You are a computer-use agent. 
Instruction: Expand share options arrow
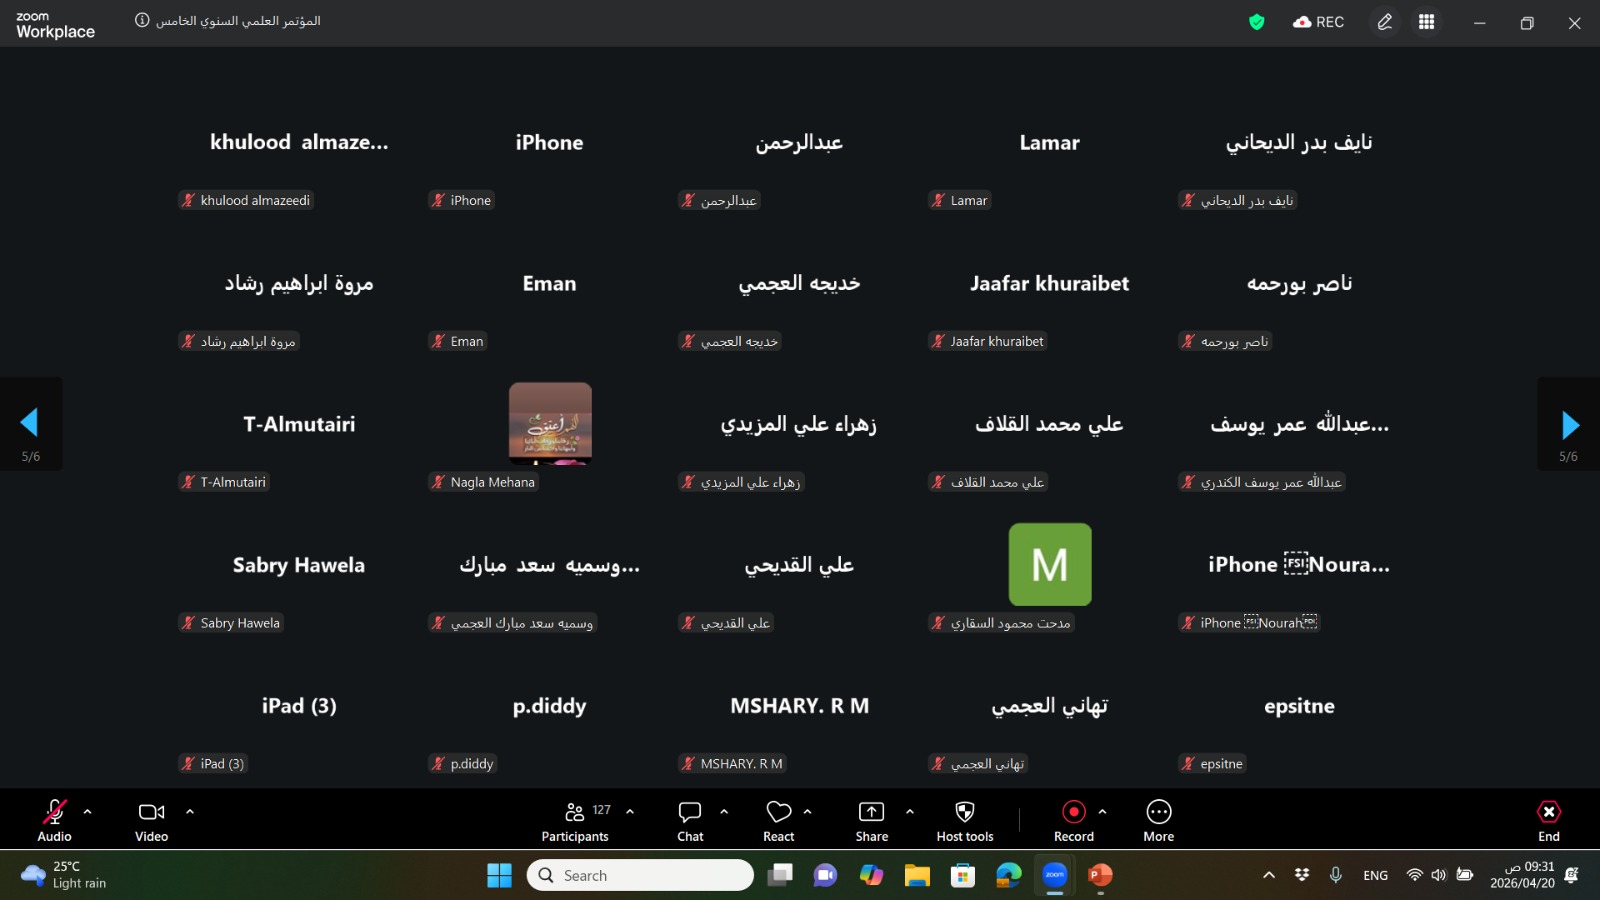pos(910,812)
